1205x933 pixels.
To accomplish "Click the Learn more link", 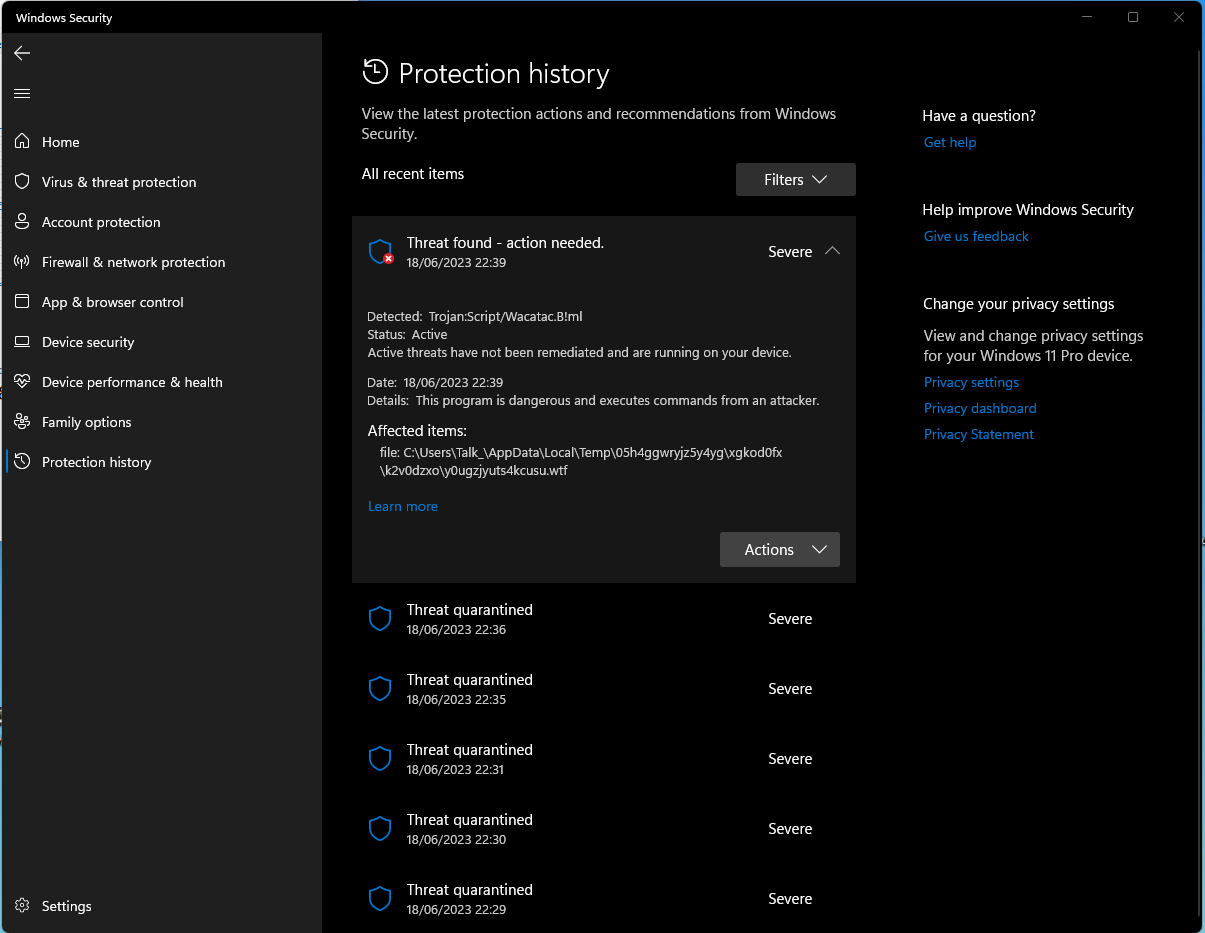I will pyautogui.click(x=403, y=507).
